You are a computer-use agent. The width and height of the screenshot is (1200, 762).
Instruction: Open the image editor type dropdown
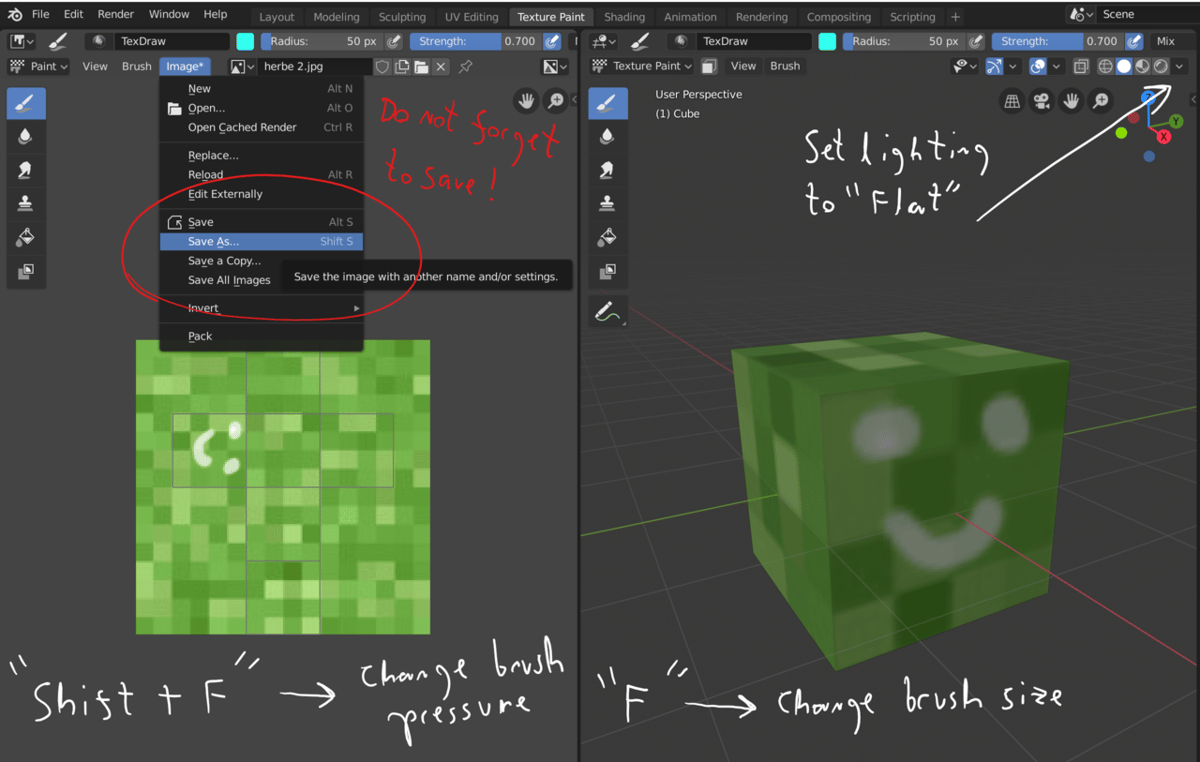tap(22, 42)
